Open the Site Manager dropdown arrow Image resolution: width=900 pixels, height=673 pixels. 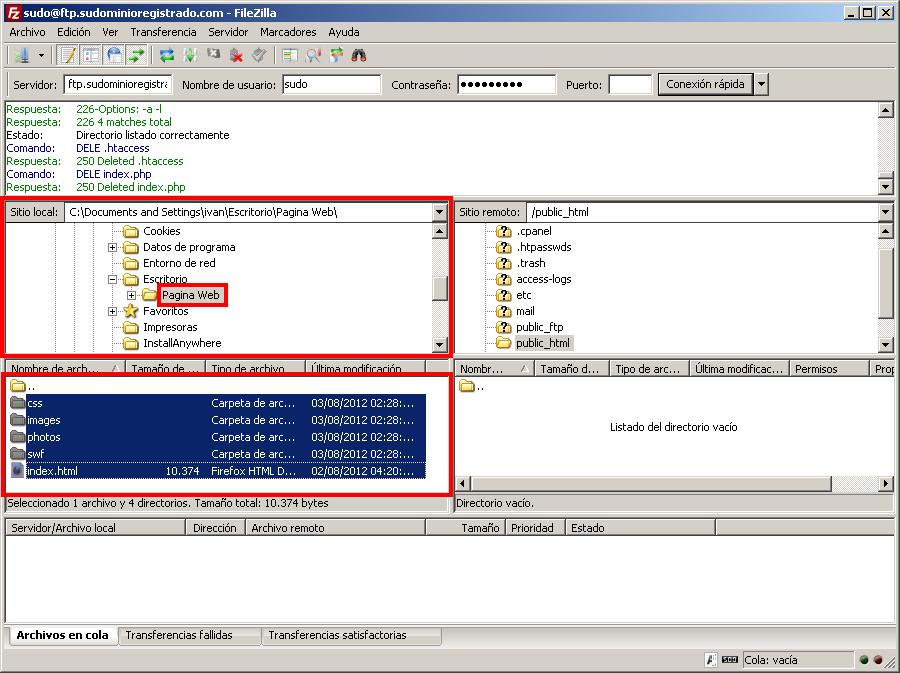click(41, 56)
